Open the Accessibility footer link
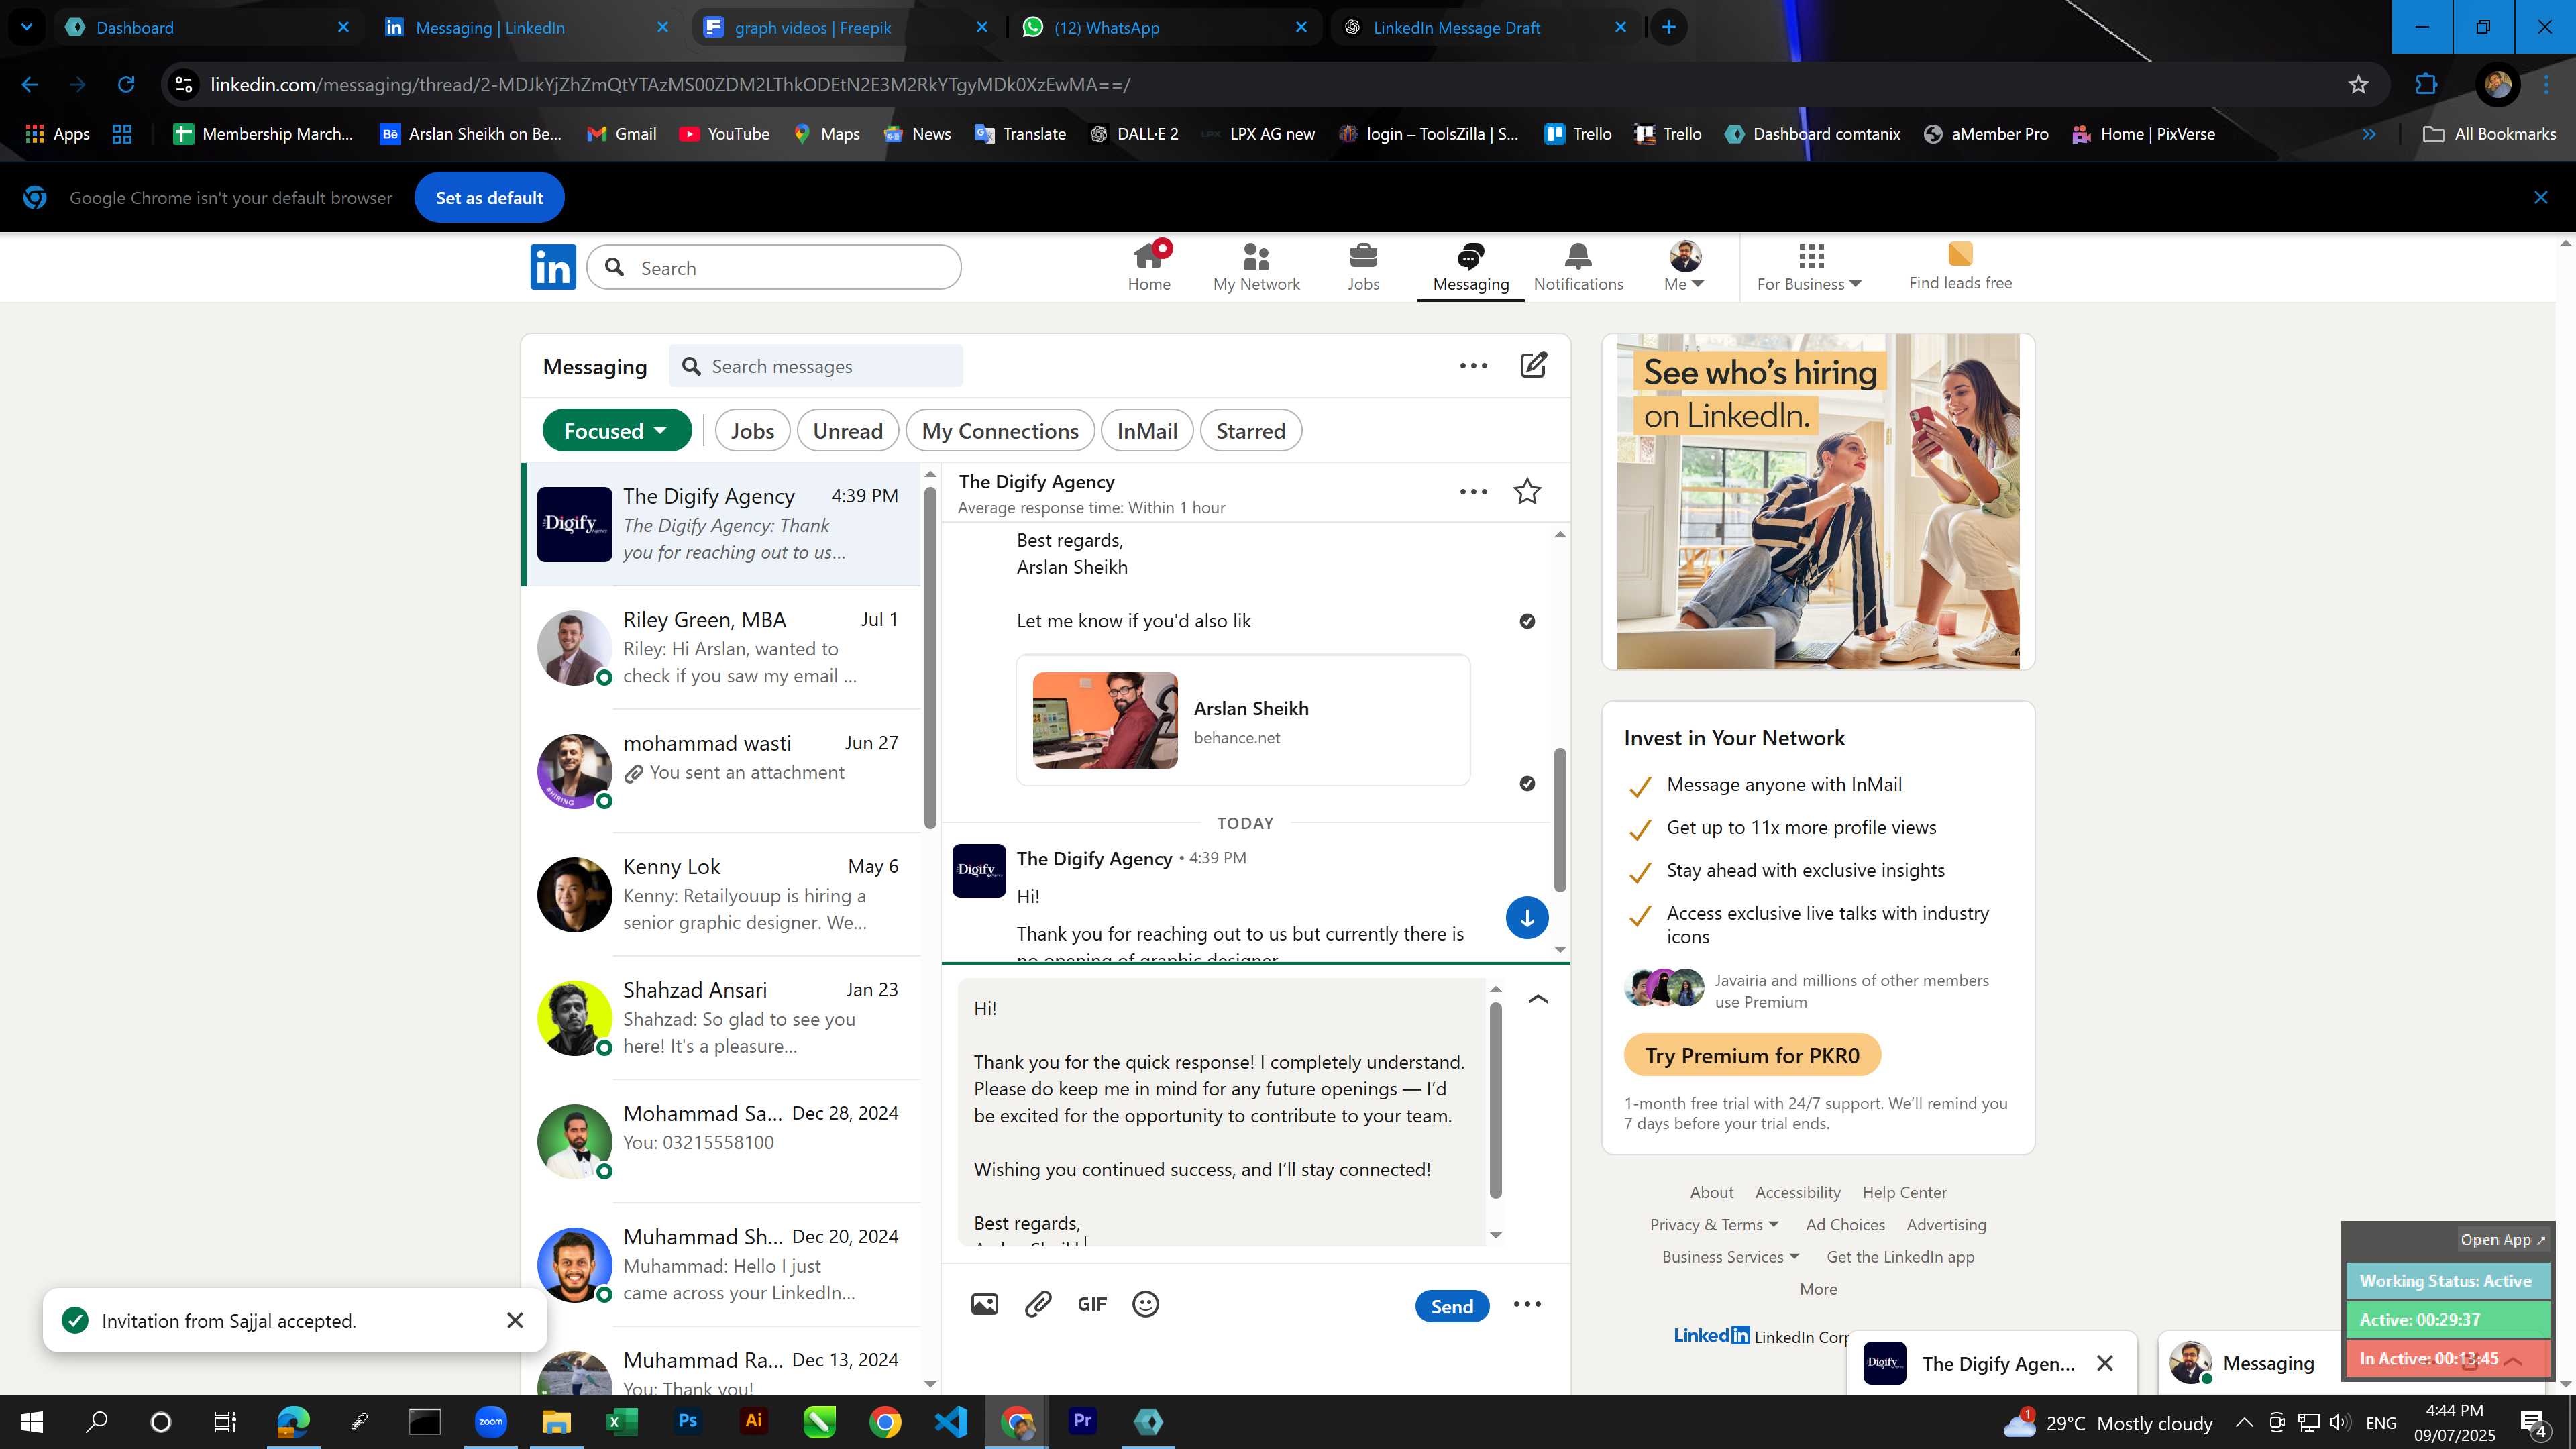Viewport: 2576px width, 1449px height. [1797, 1193]
